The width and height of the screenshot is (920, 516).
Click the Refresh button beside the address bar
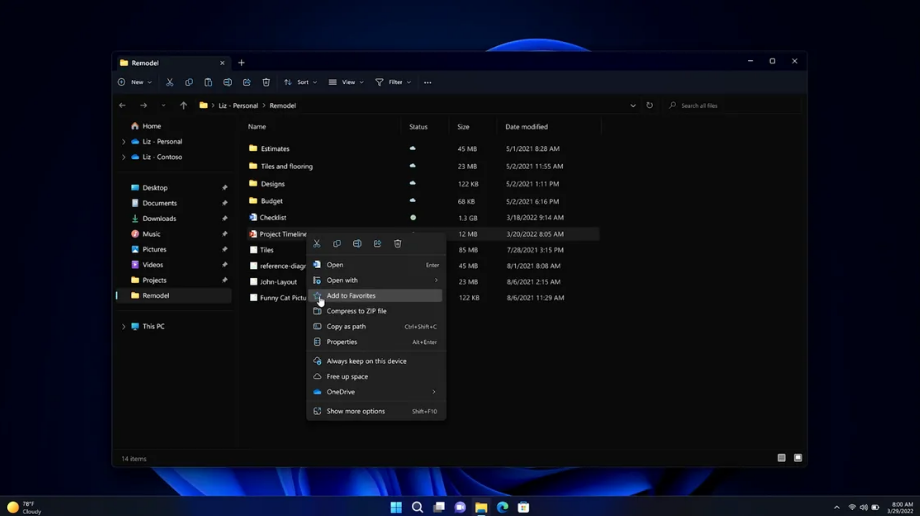pos(649,105)
